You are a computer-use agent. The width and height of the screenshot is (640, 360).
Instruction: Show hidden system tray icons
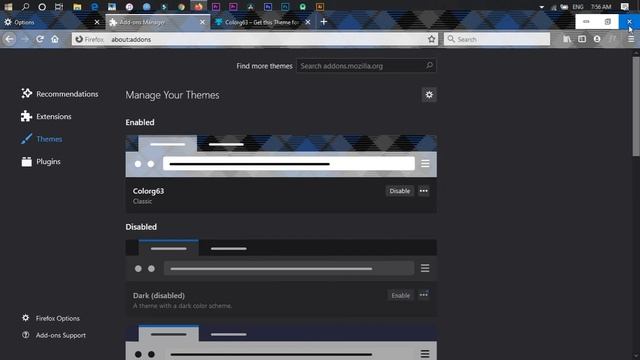tap(541, 7)
